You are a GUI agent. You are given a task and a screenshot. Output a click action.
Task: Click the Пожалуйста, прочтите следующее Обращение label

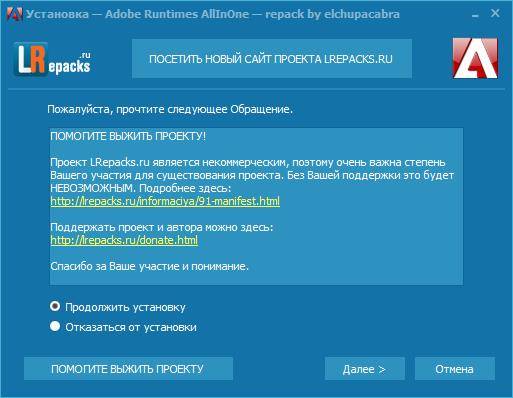(x=170, y=109)
